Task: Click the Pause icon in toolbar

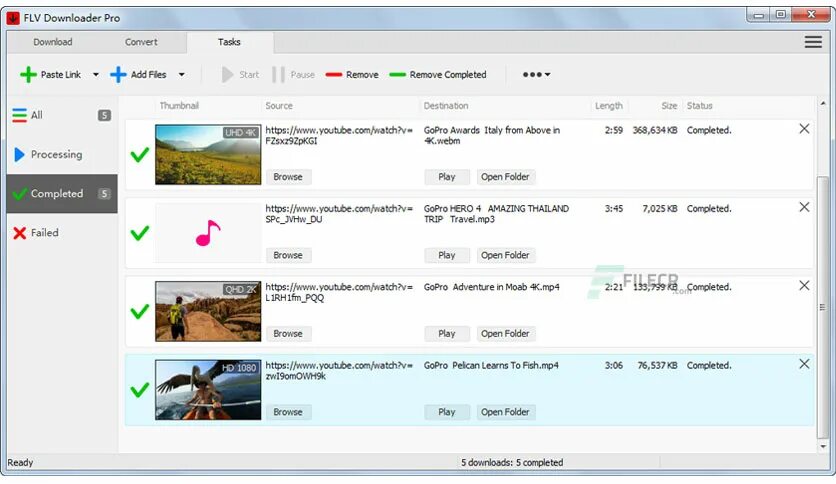Action: tap(278, 75)
